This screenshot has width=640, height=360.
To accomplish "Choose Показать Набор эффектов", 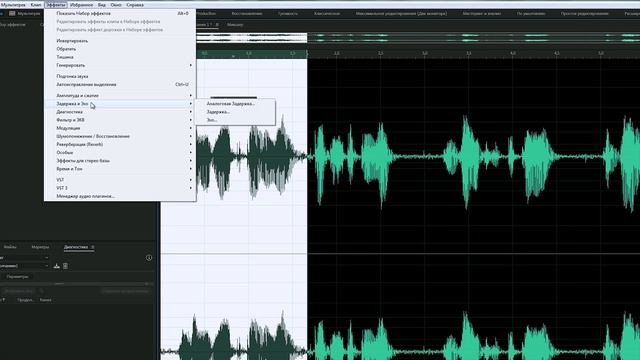I will pyautogui.click(x=120, y=13).
